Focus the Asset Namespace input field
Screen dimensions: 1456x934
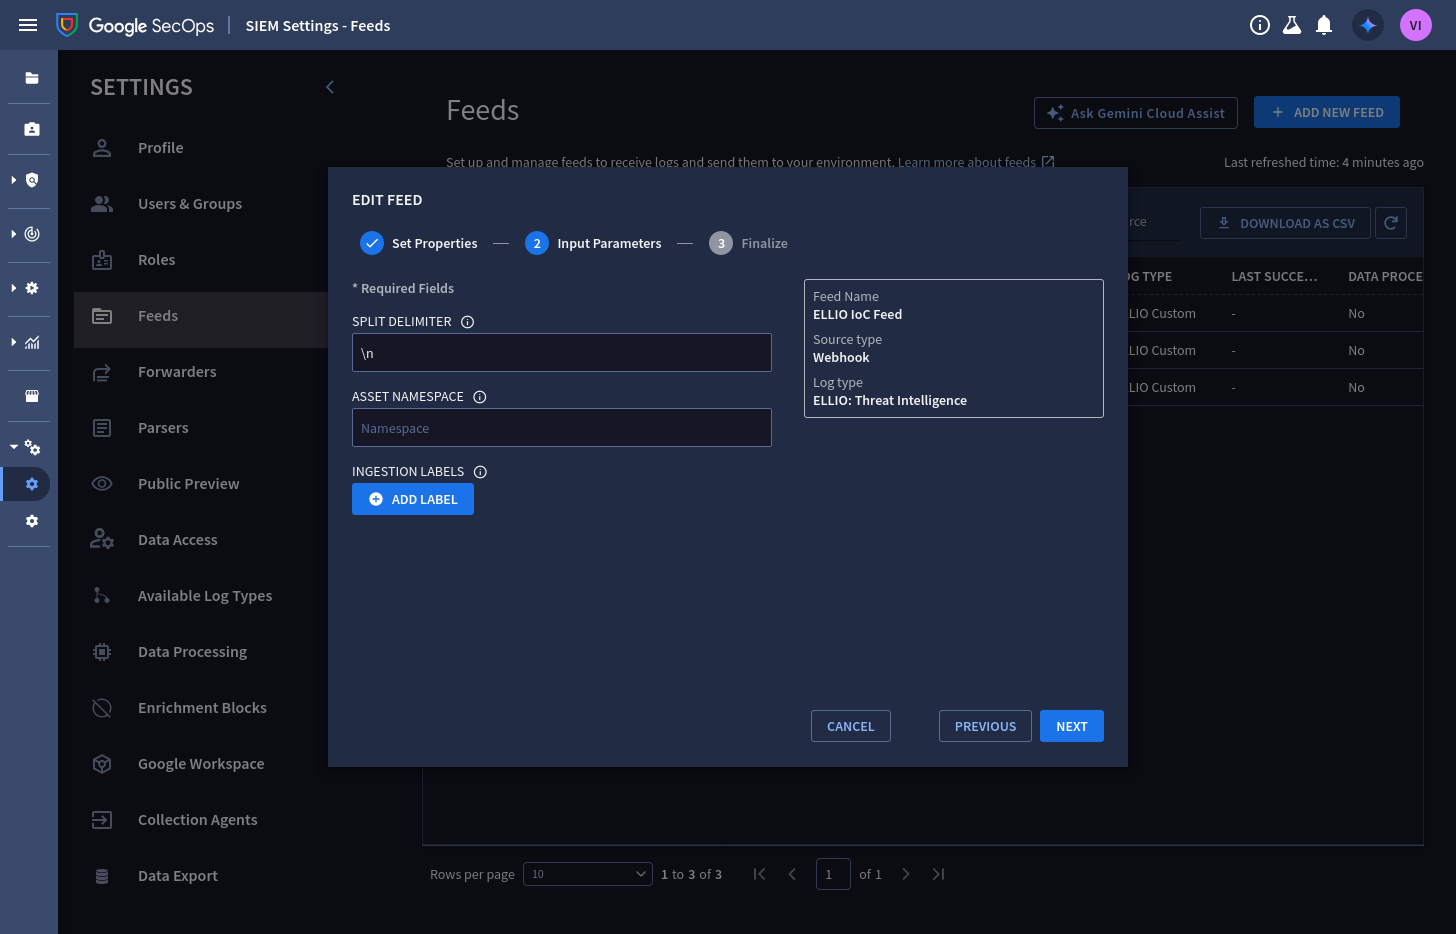point(562,428)
